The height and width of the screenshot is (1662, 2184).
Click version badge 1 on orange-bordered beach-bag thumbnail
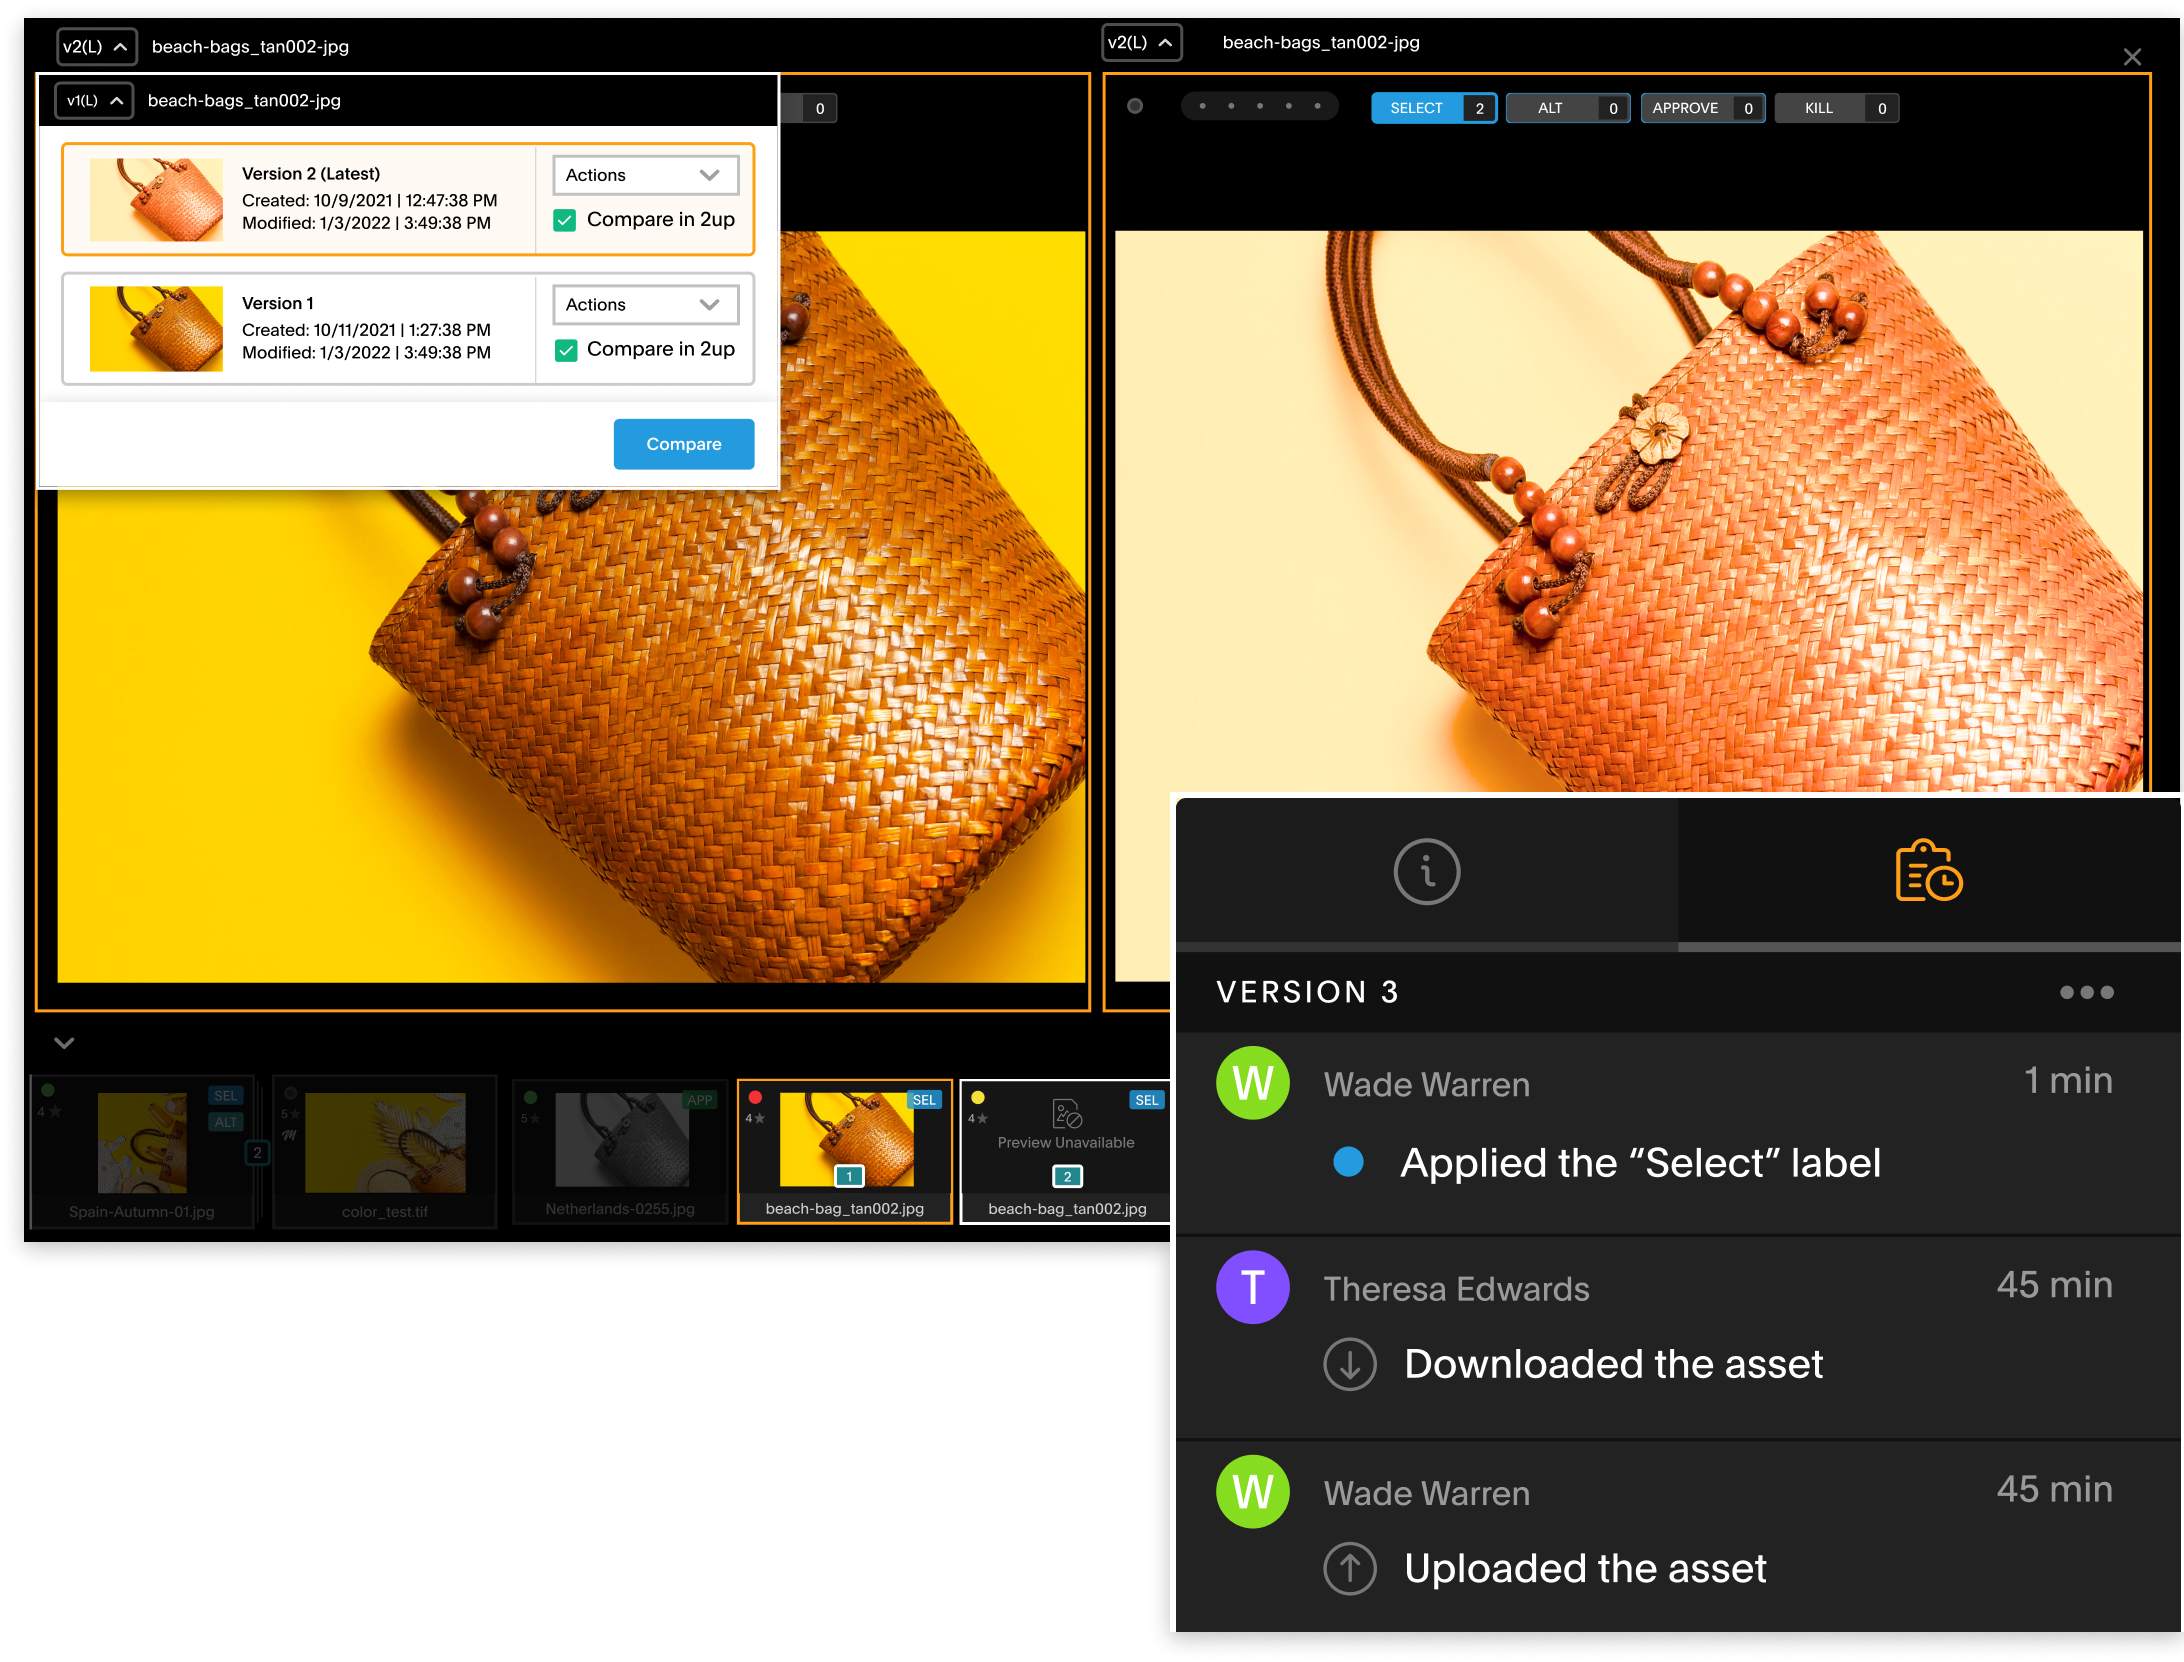849,1176
